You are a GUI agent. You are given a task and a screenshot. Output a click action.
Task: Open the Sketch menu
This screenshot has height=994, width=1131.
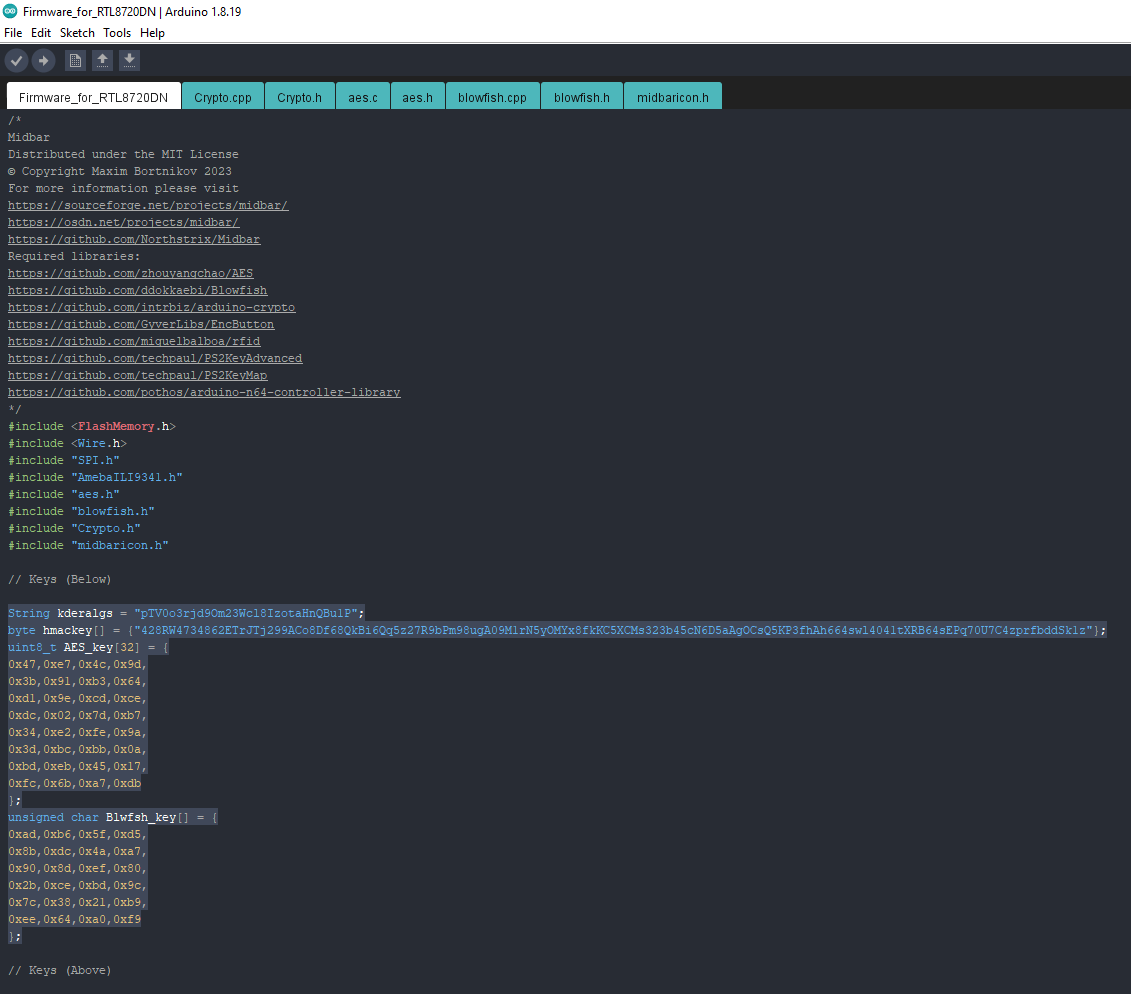click(x=77, y=32)
